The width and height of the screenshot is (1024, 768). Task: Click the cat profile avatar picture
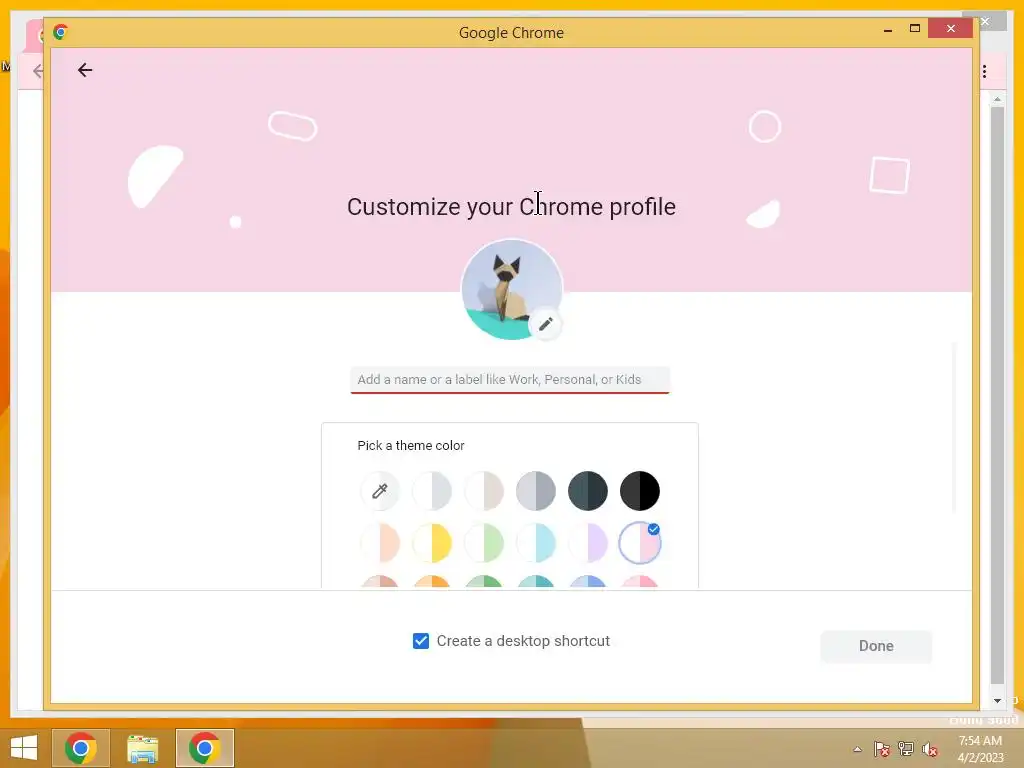pyautogui.click(x=511, y=289)
